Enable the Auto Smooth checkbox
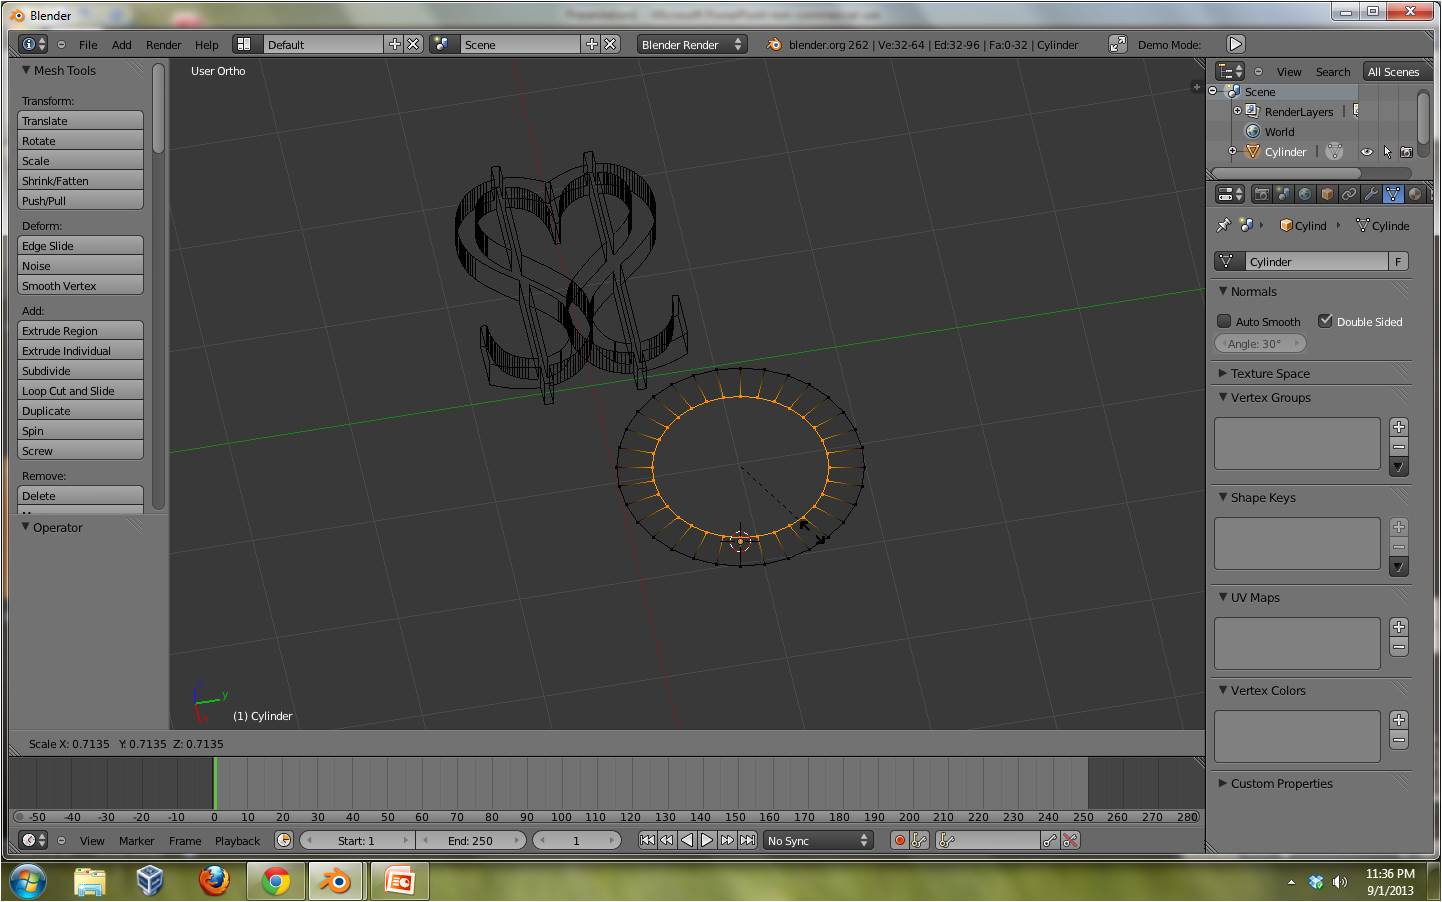Image resolution: width=1442 pixels, height=902 pixels. [1224, 321]
